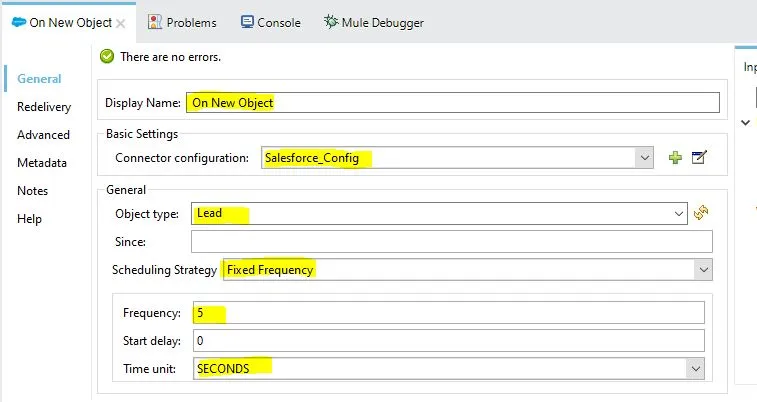Open the Mule Debugger tab
757x402 pixels.
pyautogui.click(x=374, y=22)
